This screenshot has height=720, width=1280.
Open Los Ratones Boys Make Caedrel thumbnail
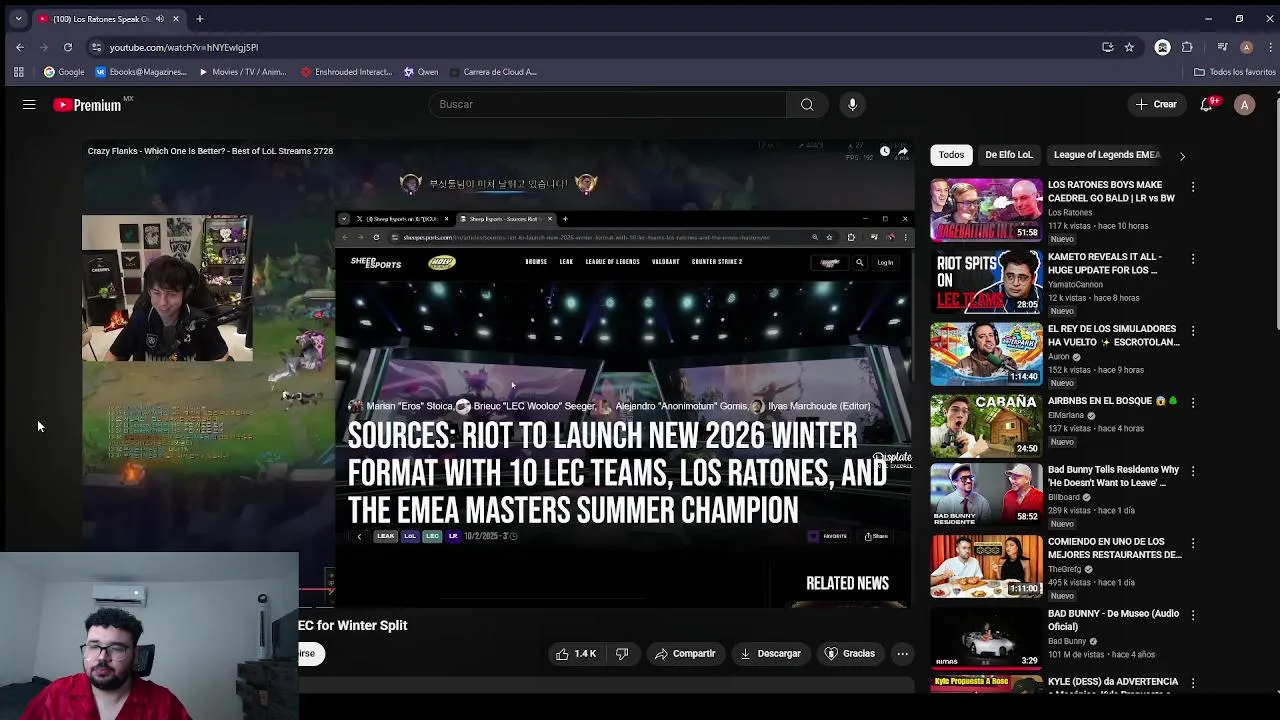[x=986, y=210]
